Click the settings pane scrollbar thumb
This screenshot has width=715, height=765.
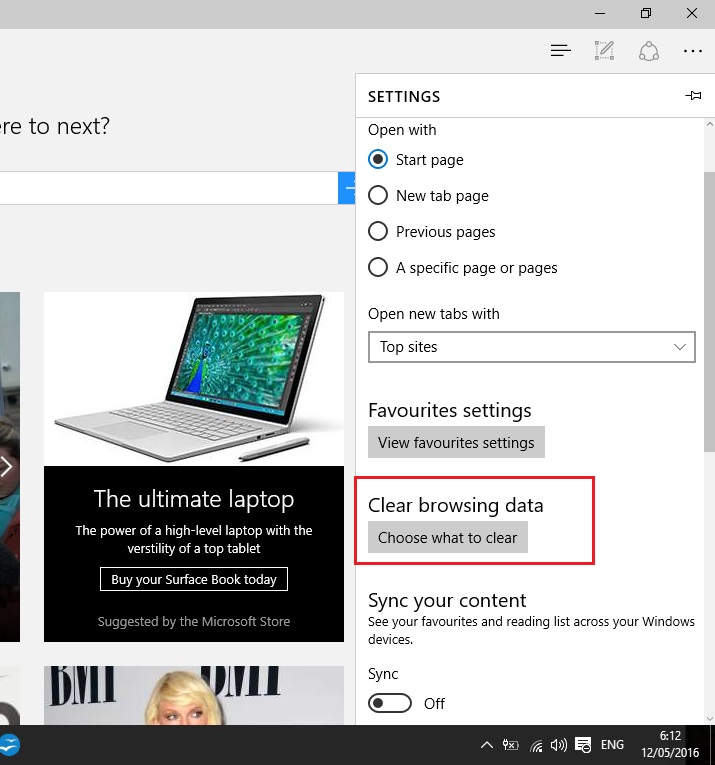pos(710,312)
